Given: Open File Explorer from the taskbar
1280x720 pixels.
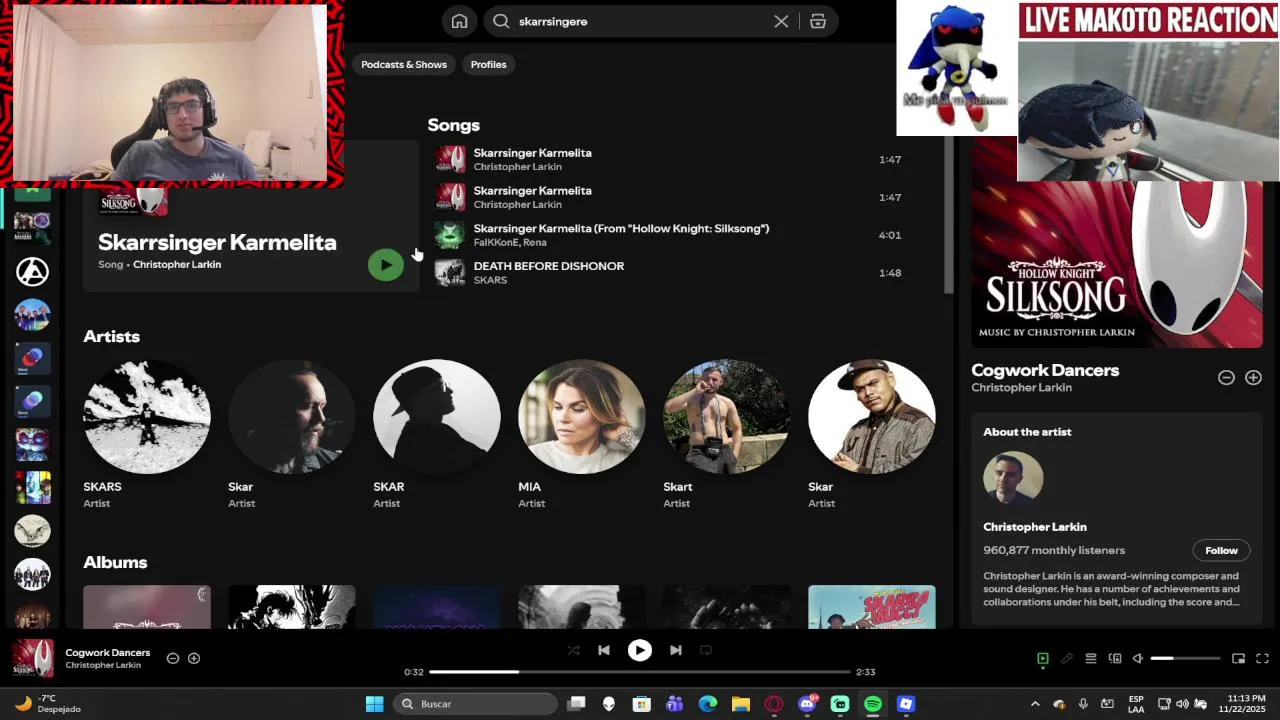Looking at the screenshot, I should tap(741, 704).
